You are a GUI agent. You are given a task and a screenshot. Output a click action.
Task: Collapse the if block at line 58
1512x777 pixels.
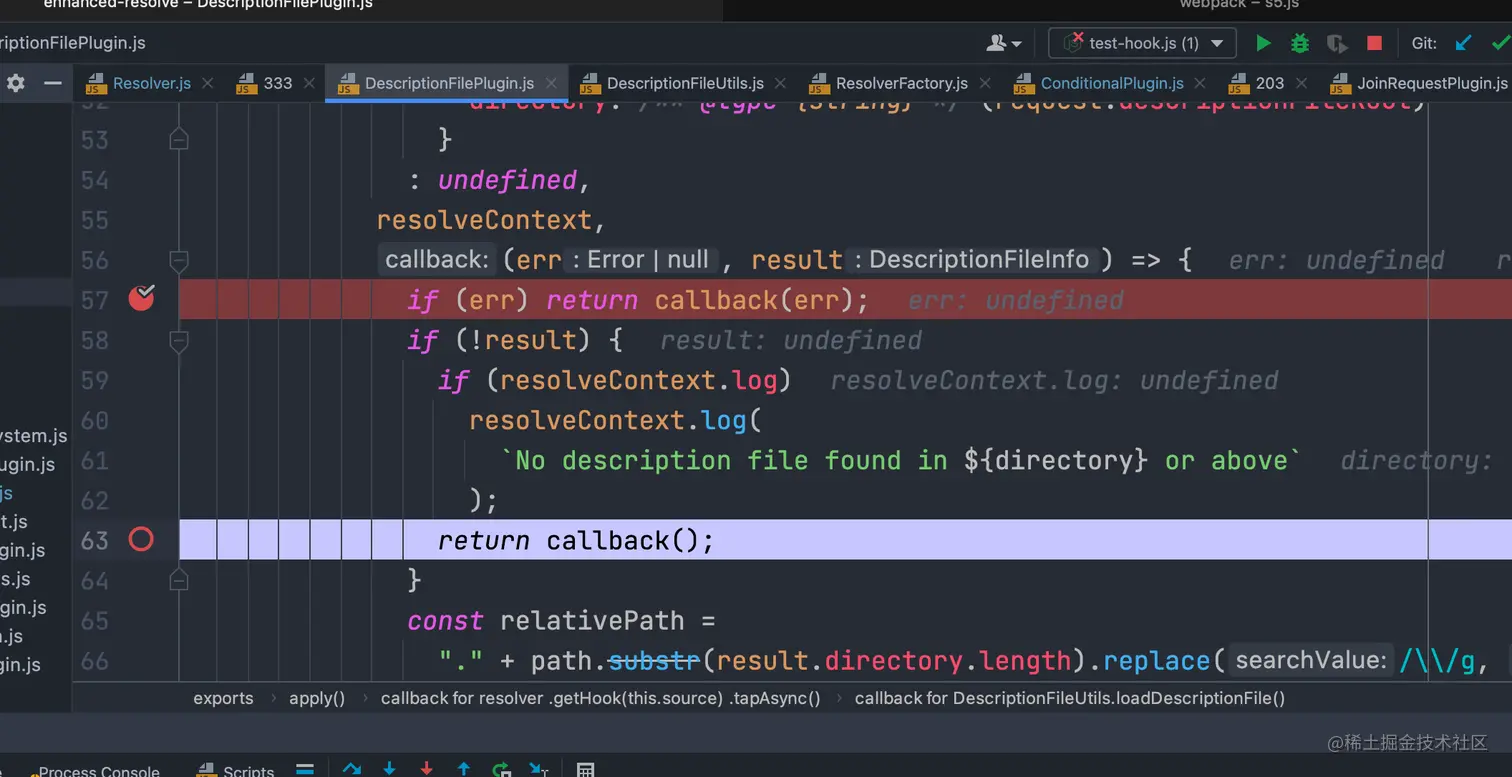(x=179, y=341)
